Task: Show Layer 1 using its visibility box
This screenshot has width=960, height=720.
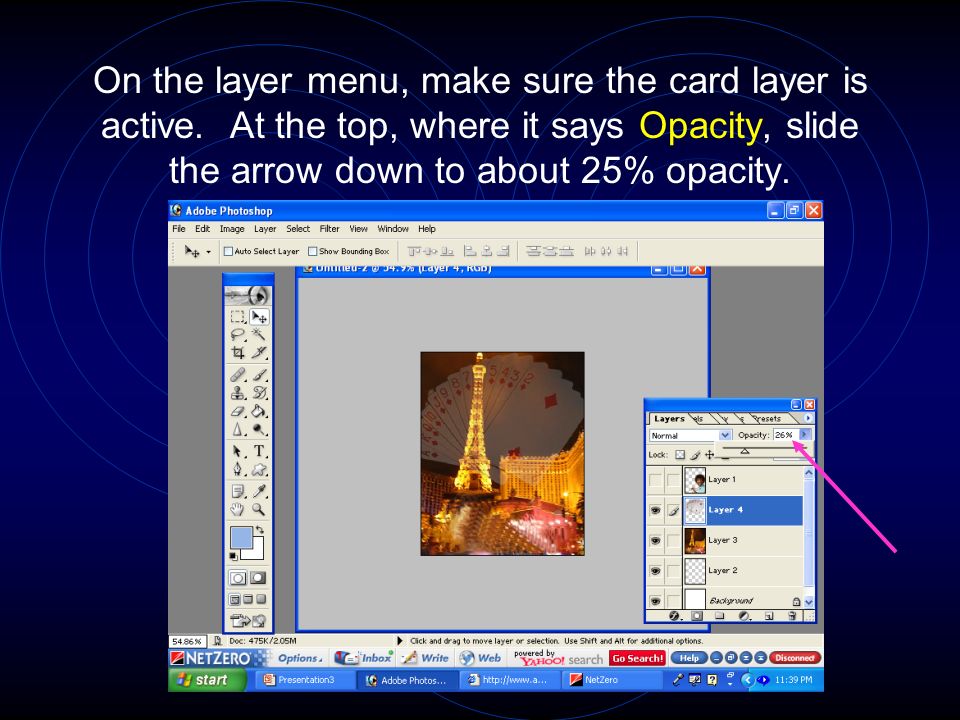Action: [x=655, y=479]
